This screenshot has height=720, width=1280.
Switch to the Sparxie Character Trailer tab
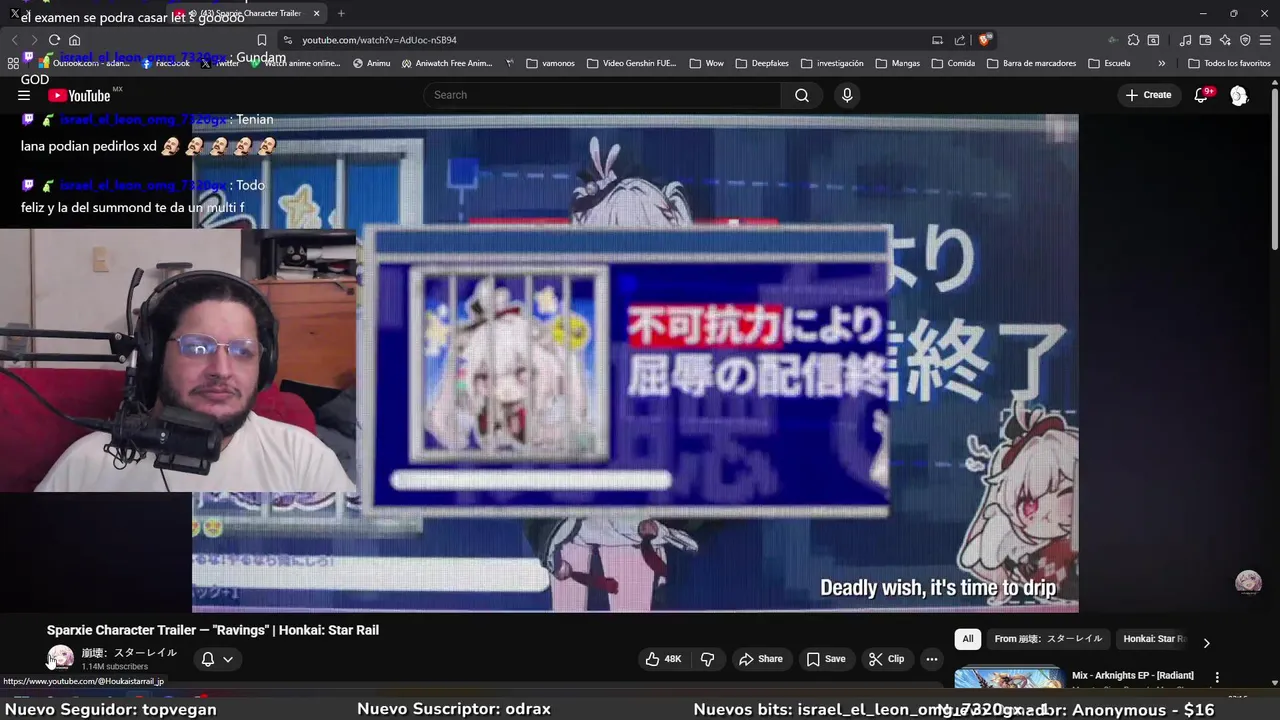point(245,13)
